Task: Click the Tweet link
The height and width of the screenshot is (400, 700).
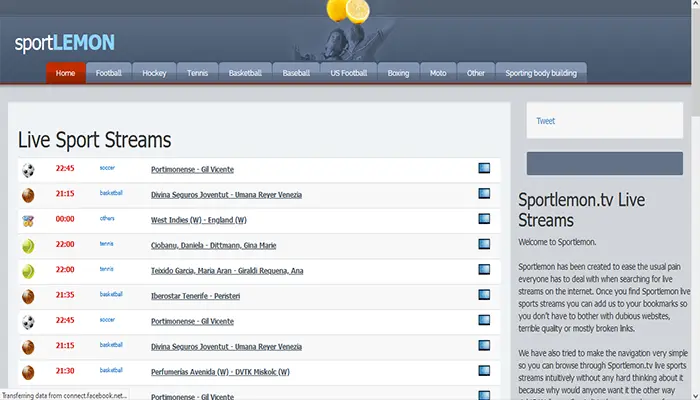Action: click(x=546, y=121)
